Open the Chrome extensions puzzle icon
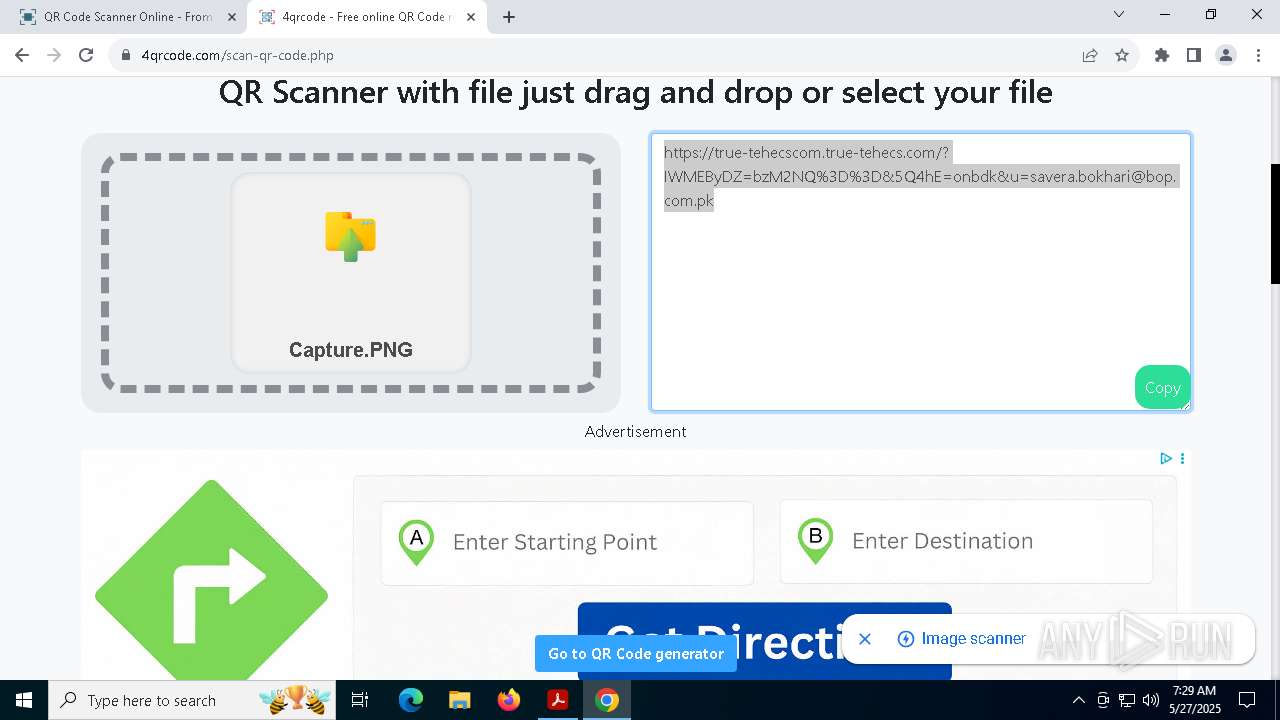 click(1162, 55)
